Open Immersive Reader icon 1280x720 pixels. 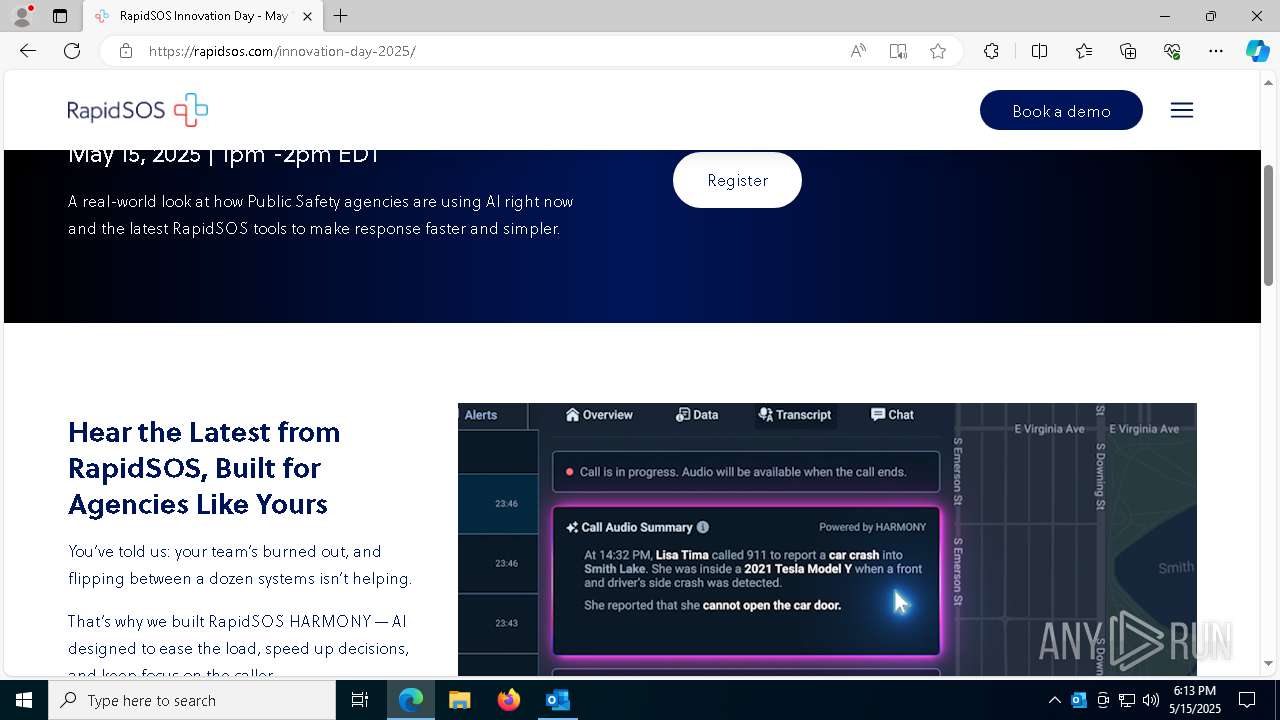point(898,51)
